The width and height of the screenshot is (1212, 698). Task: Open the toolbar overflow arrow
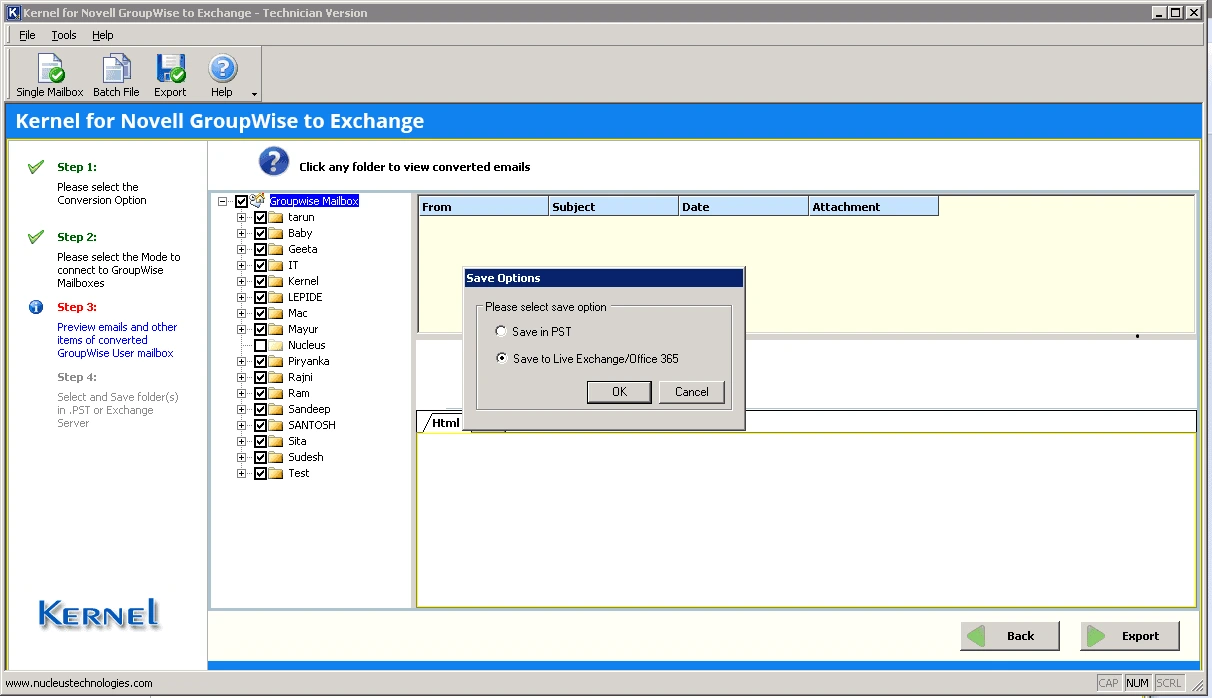click(x=254, y=95)
